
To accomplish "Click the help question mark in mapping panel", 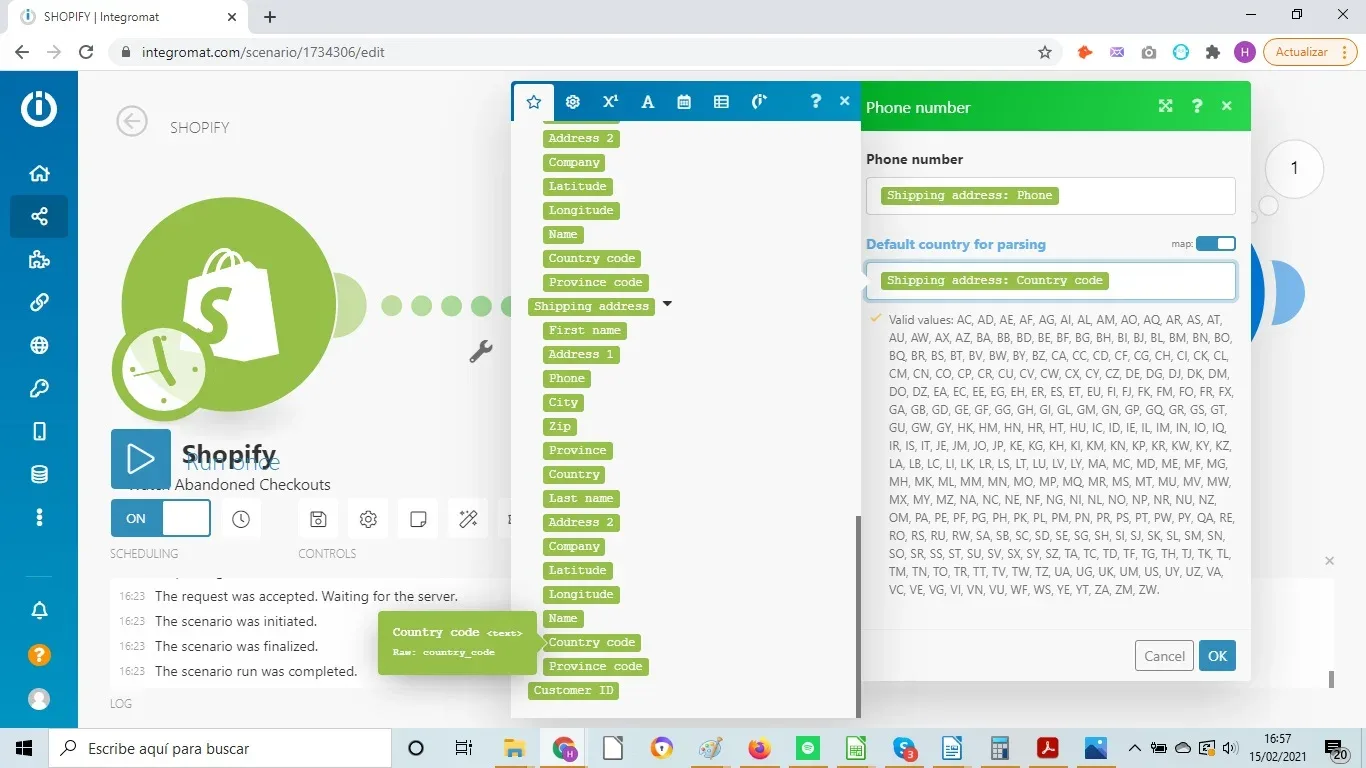I will [x=816, y=101].
